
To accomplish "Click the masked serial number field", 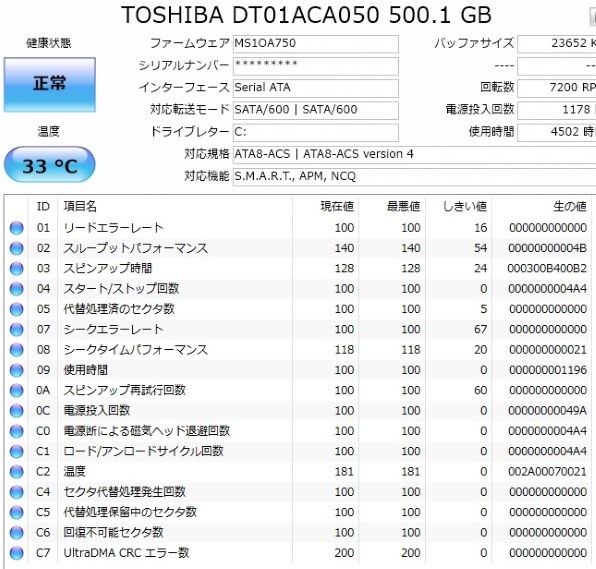I will tap(315, 66).
